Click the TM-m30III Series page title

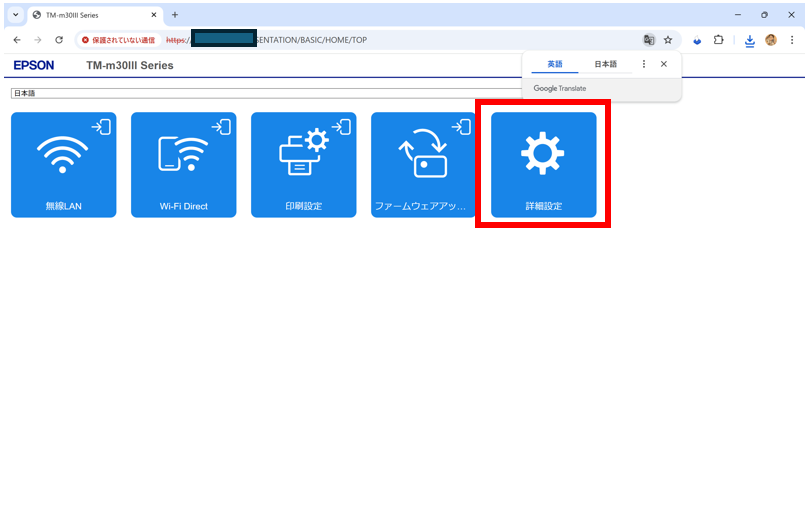130,65
